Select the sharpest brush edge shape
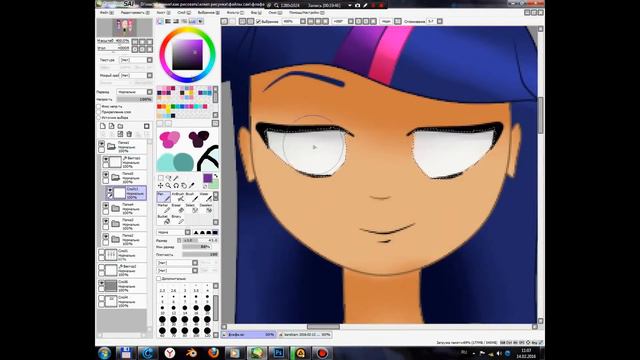The width and height of the screenshot is (640, 360). click(x=196, y=232)
